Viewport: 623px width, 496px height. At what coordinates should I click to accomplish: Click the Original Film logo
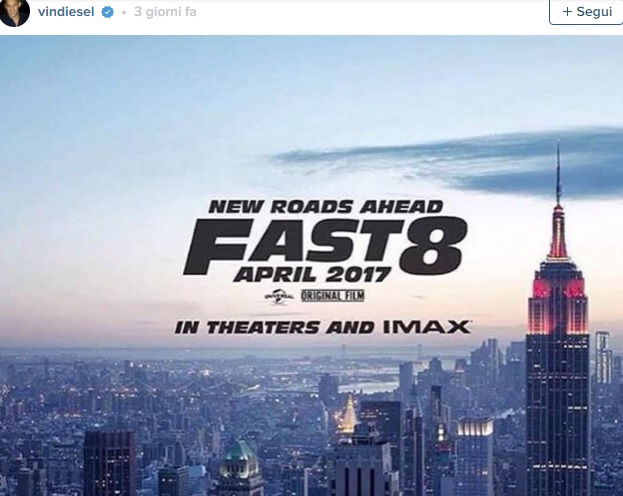(333, 296)
